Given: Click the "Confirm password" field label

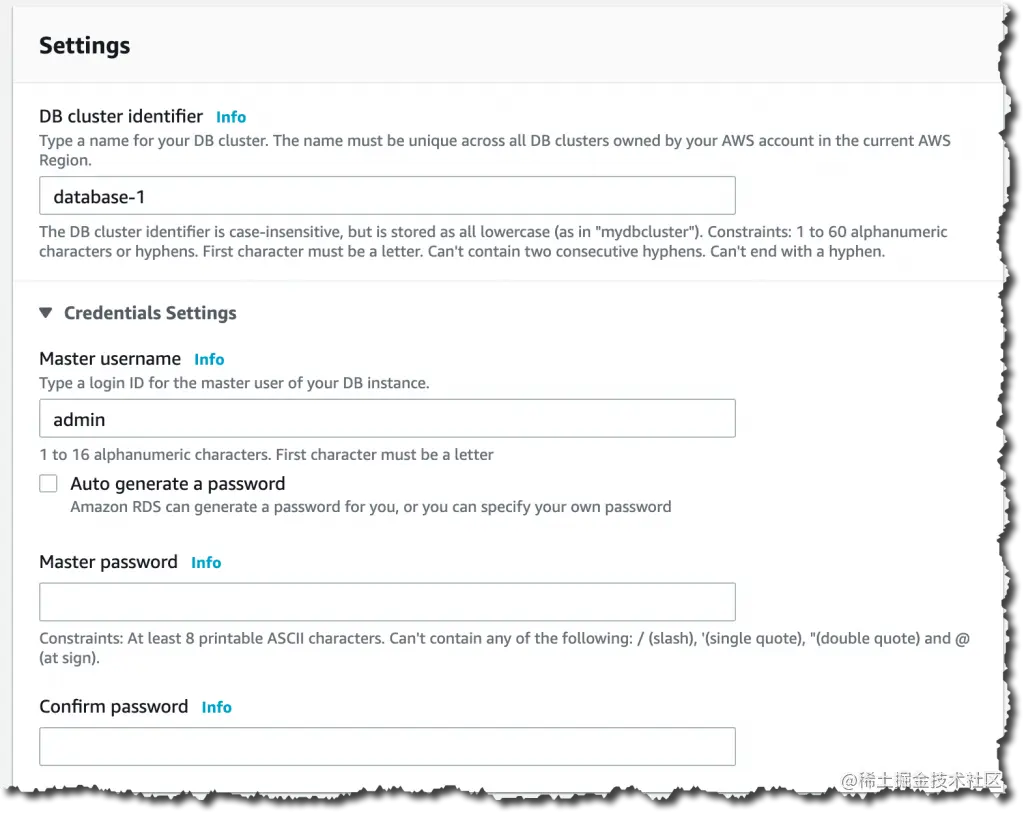Looking at the screenshot, I should 113,706.
